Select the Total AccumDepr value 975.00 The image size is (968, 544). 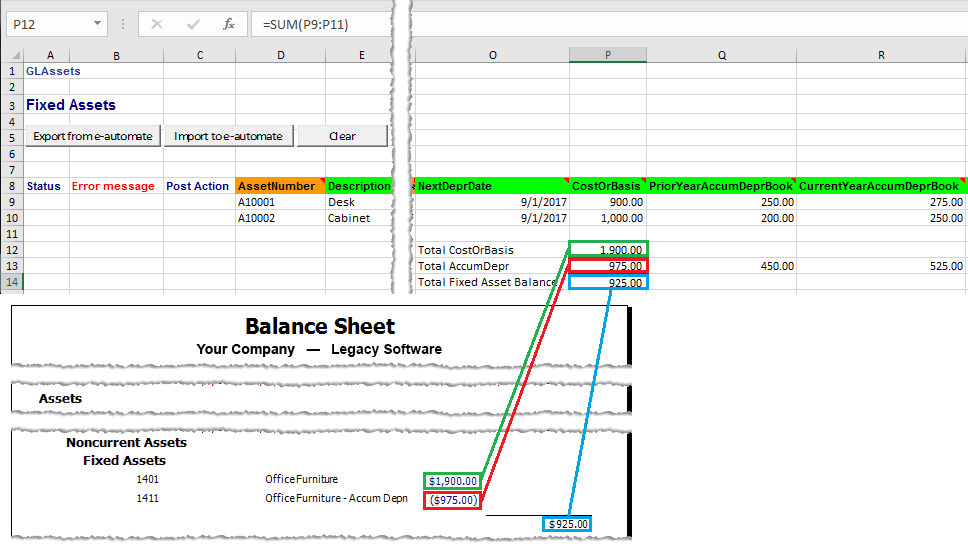pos(608,266)
